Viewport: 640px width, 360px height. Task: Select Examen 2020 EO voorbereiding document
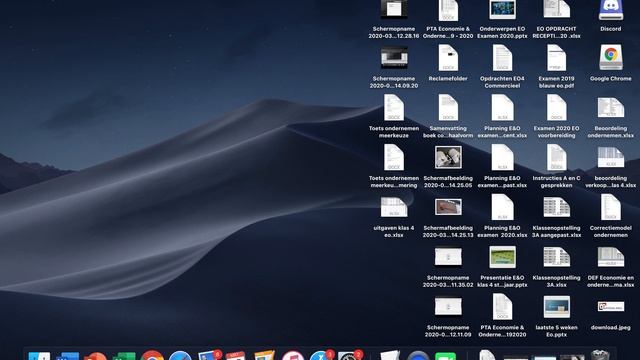point(556,108)
